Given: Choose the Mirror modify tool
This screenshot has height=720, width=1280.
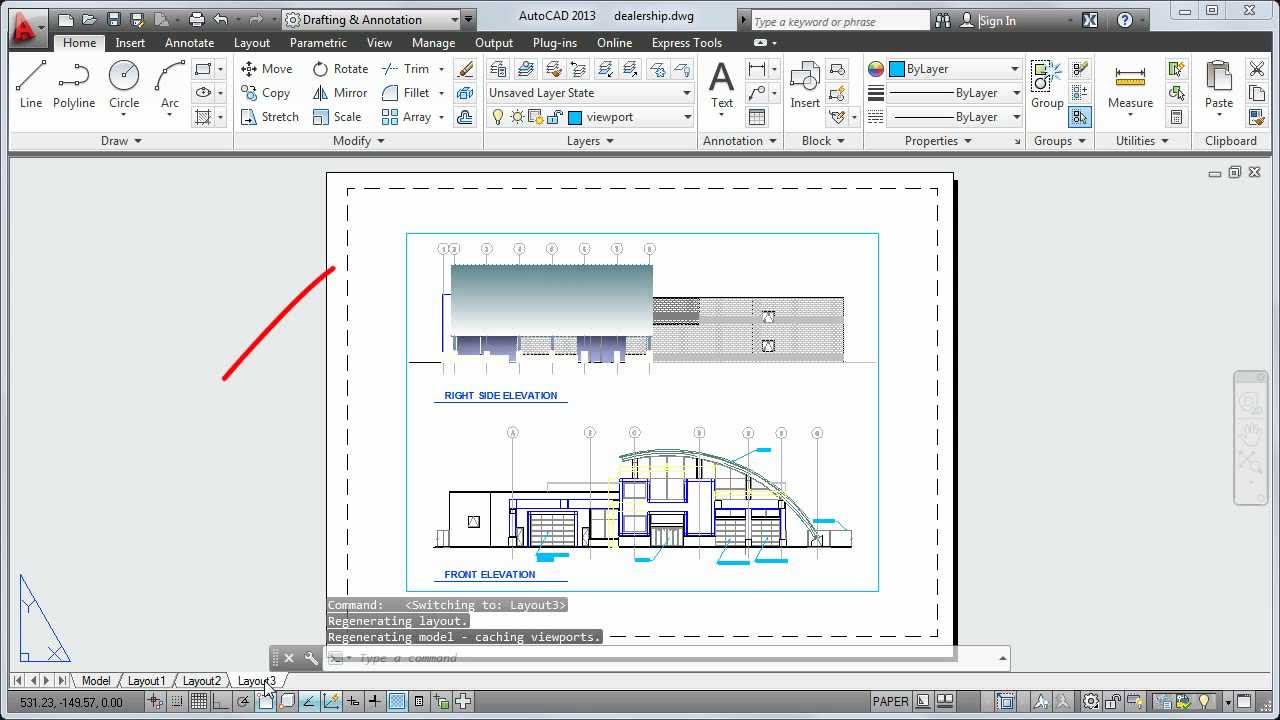Looking at the screenshot, I should coord(339,93).
